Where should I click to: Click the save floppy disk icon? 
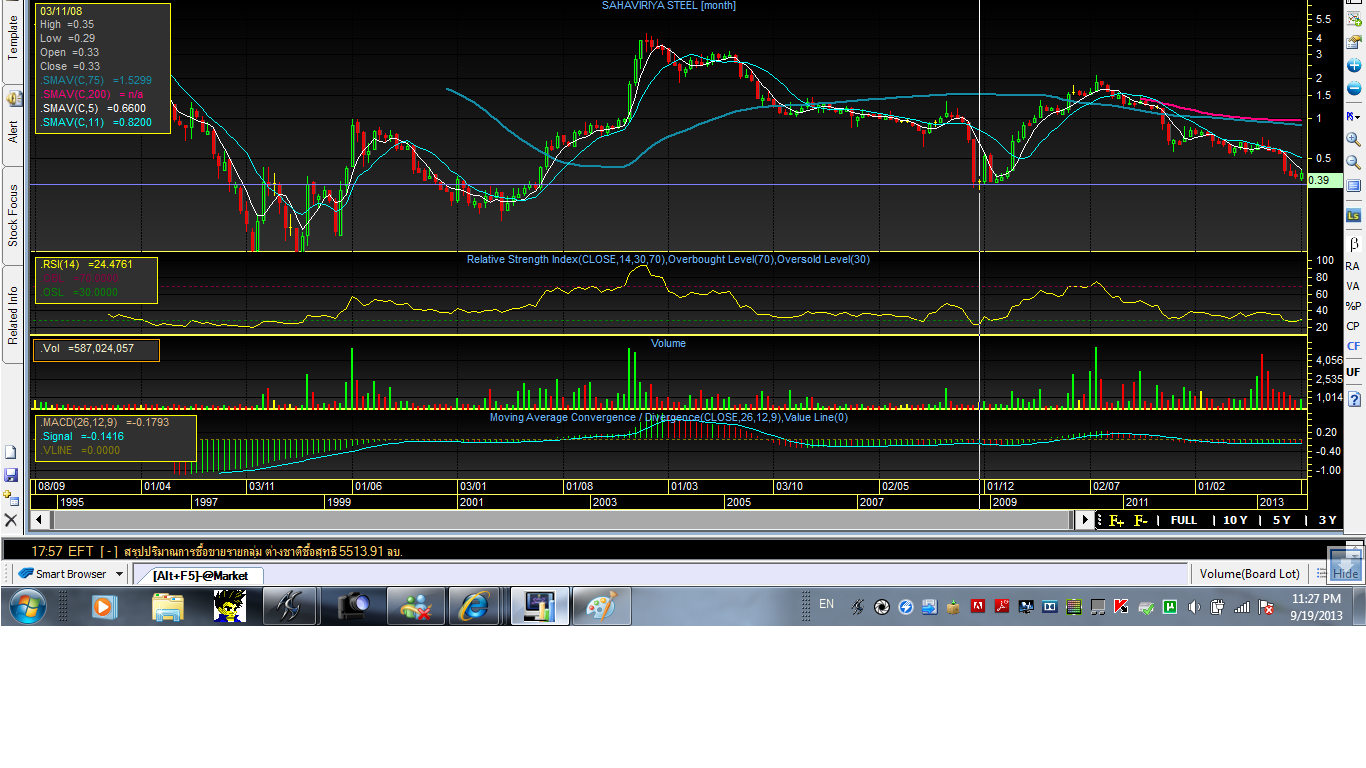pyautogui.click(x=11, y=475)
